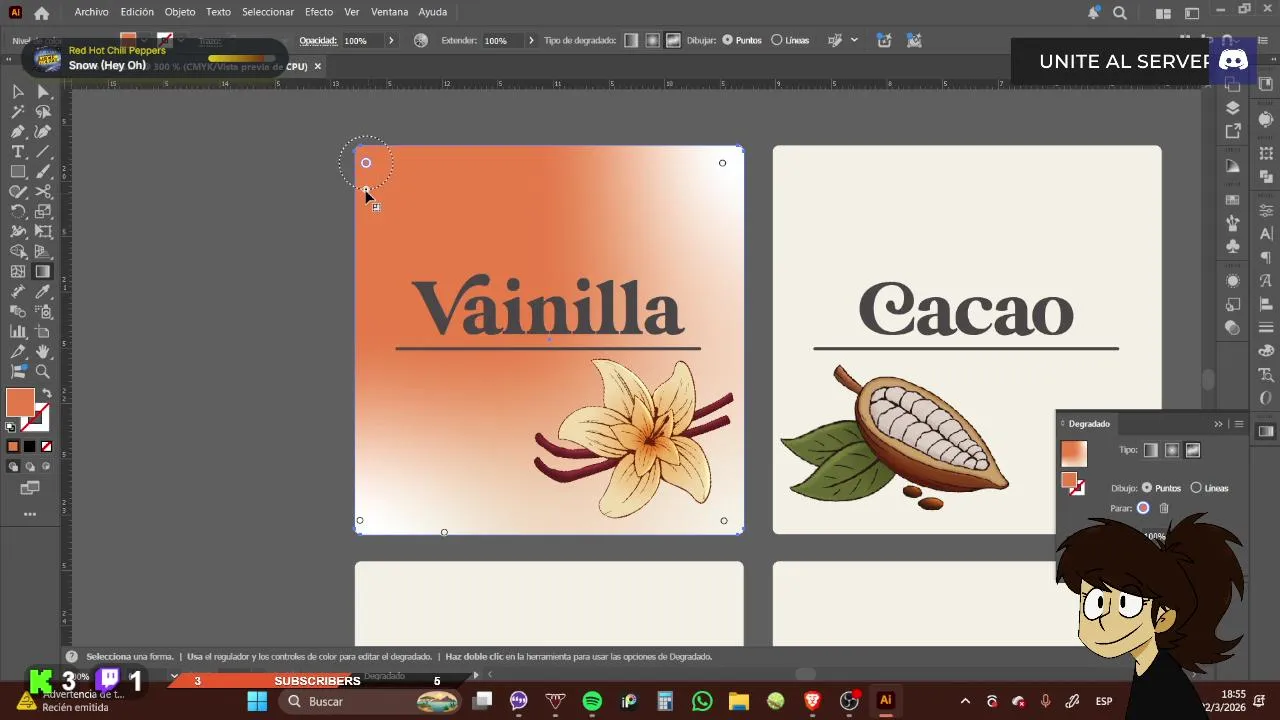Viewport: 1280px width, 720px height.
Task: Open the Asset Export panel icon
Action: 1233,131
